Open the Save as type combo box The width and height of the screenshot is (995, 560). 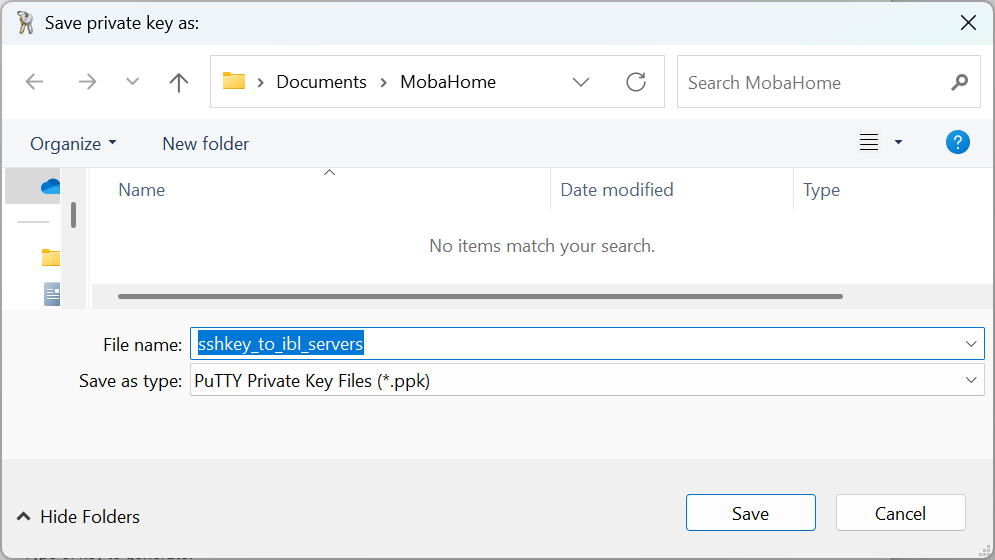click(587, 380)
